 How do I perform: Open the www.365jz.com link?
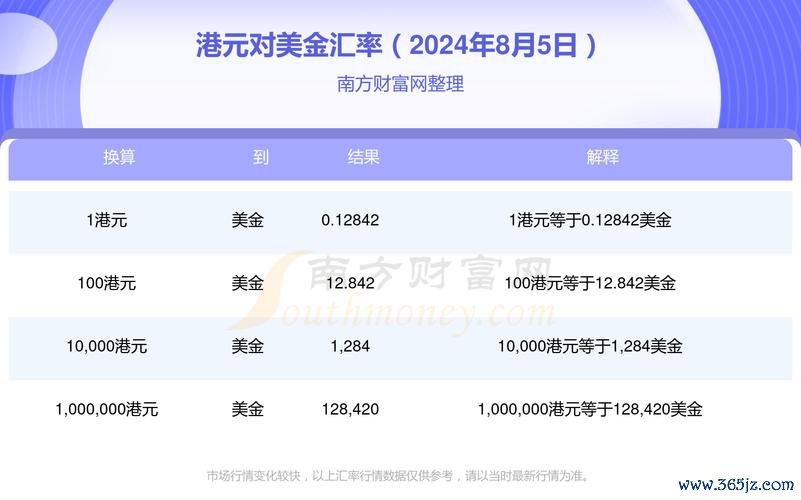pos(736,485)
